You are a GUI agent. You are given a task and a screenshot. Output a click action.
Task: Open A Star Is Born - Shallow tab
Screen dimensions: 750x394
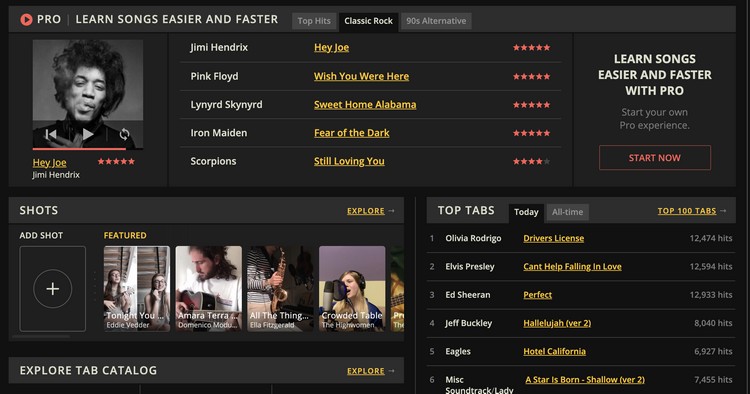[585, 380]
